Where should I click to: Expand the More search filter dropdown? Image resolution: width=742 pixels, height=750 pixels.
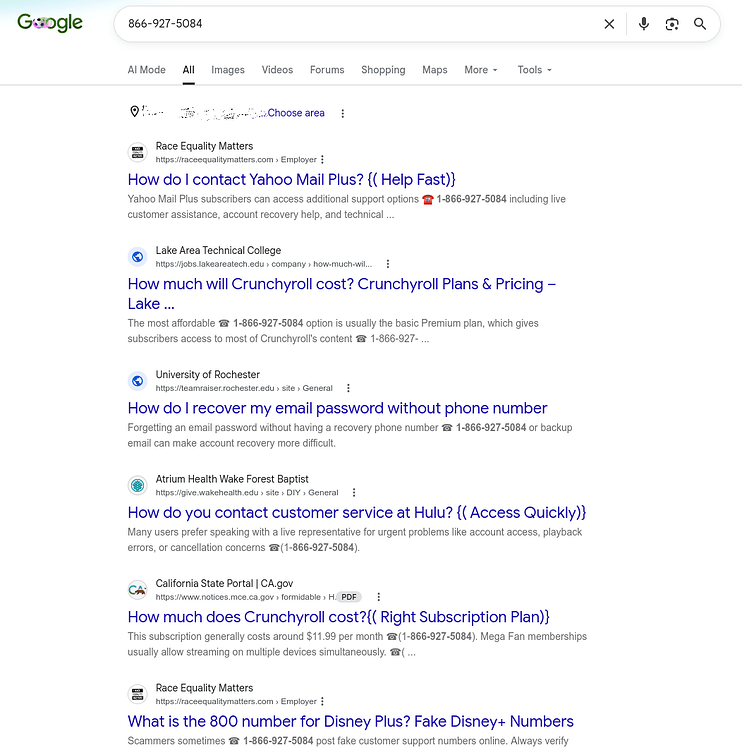[x=481, y=70]
